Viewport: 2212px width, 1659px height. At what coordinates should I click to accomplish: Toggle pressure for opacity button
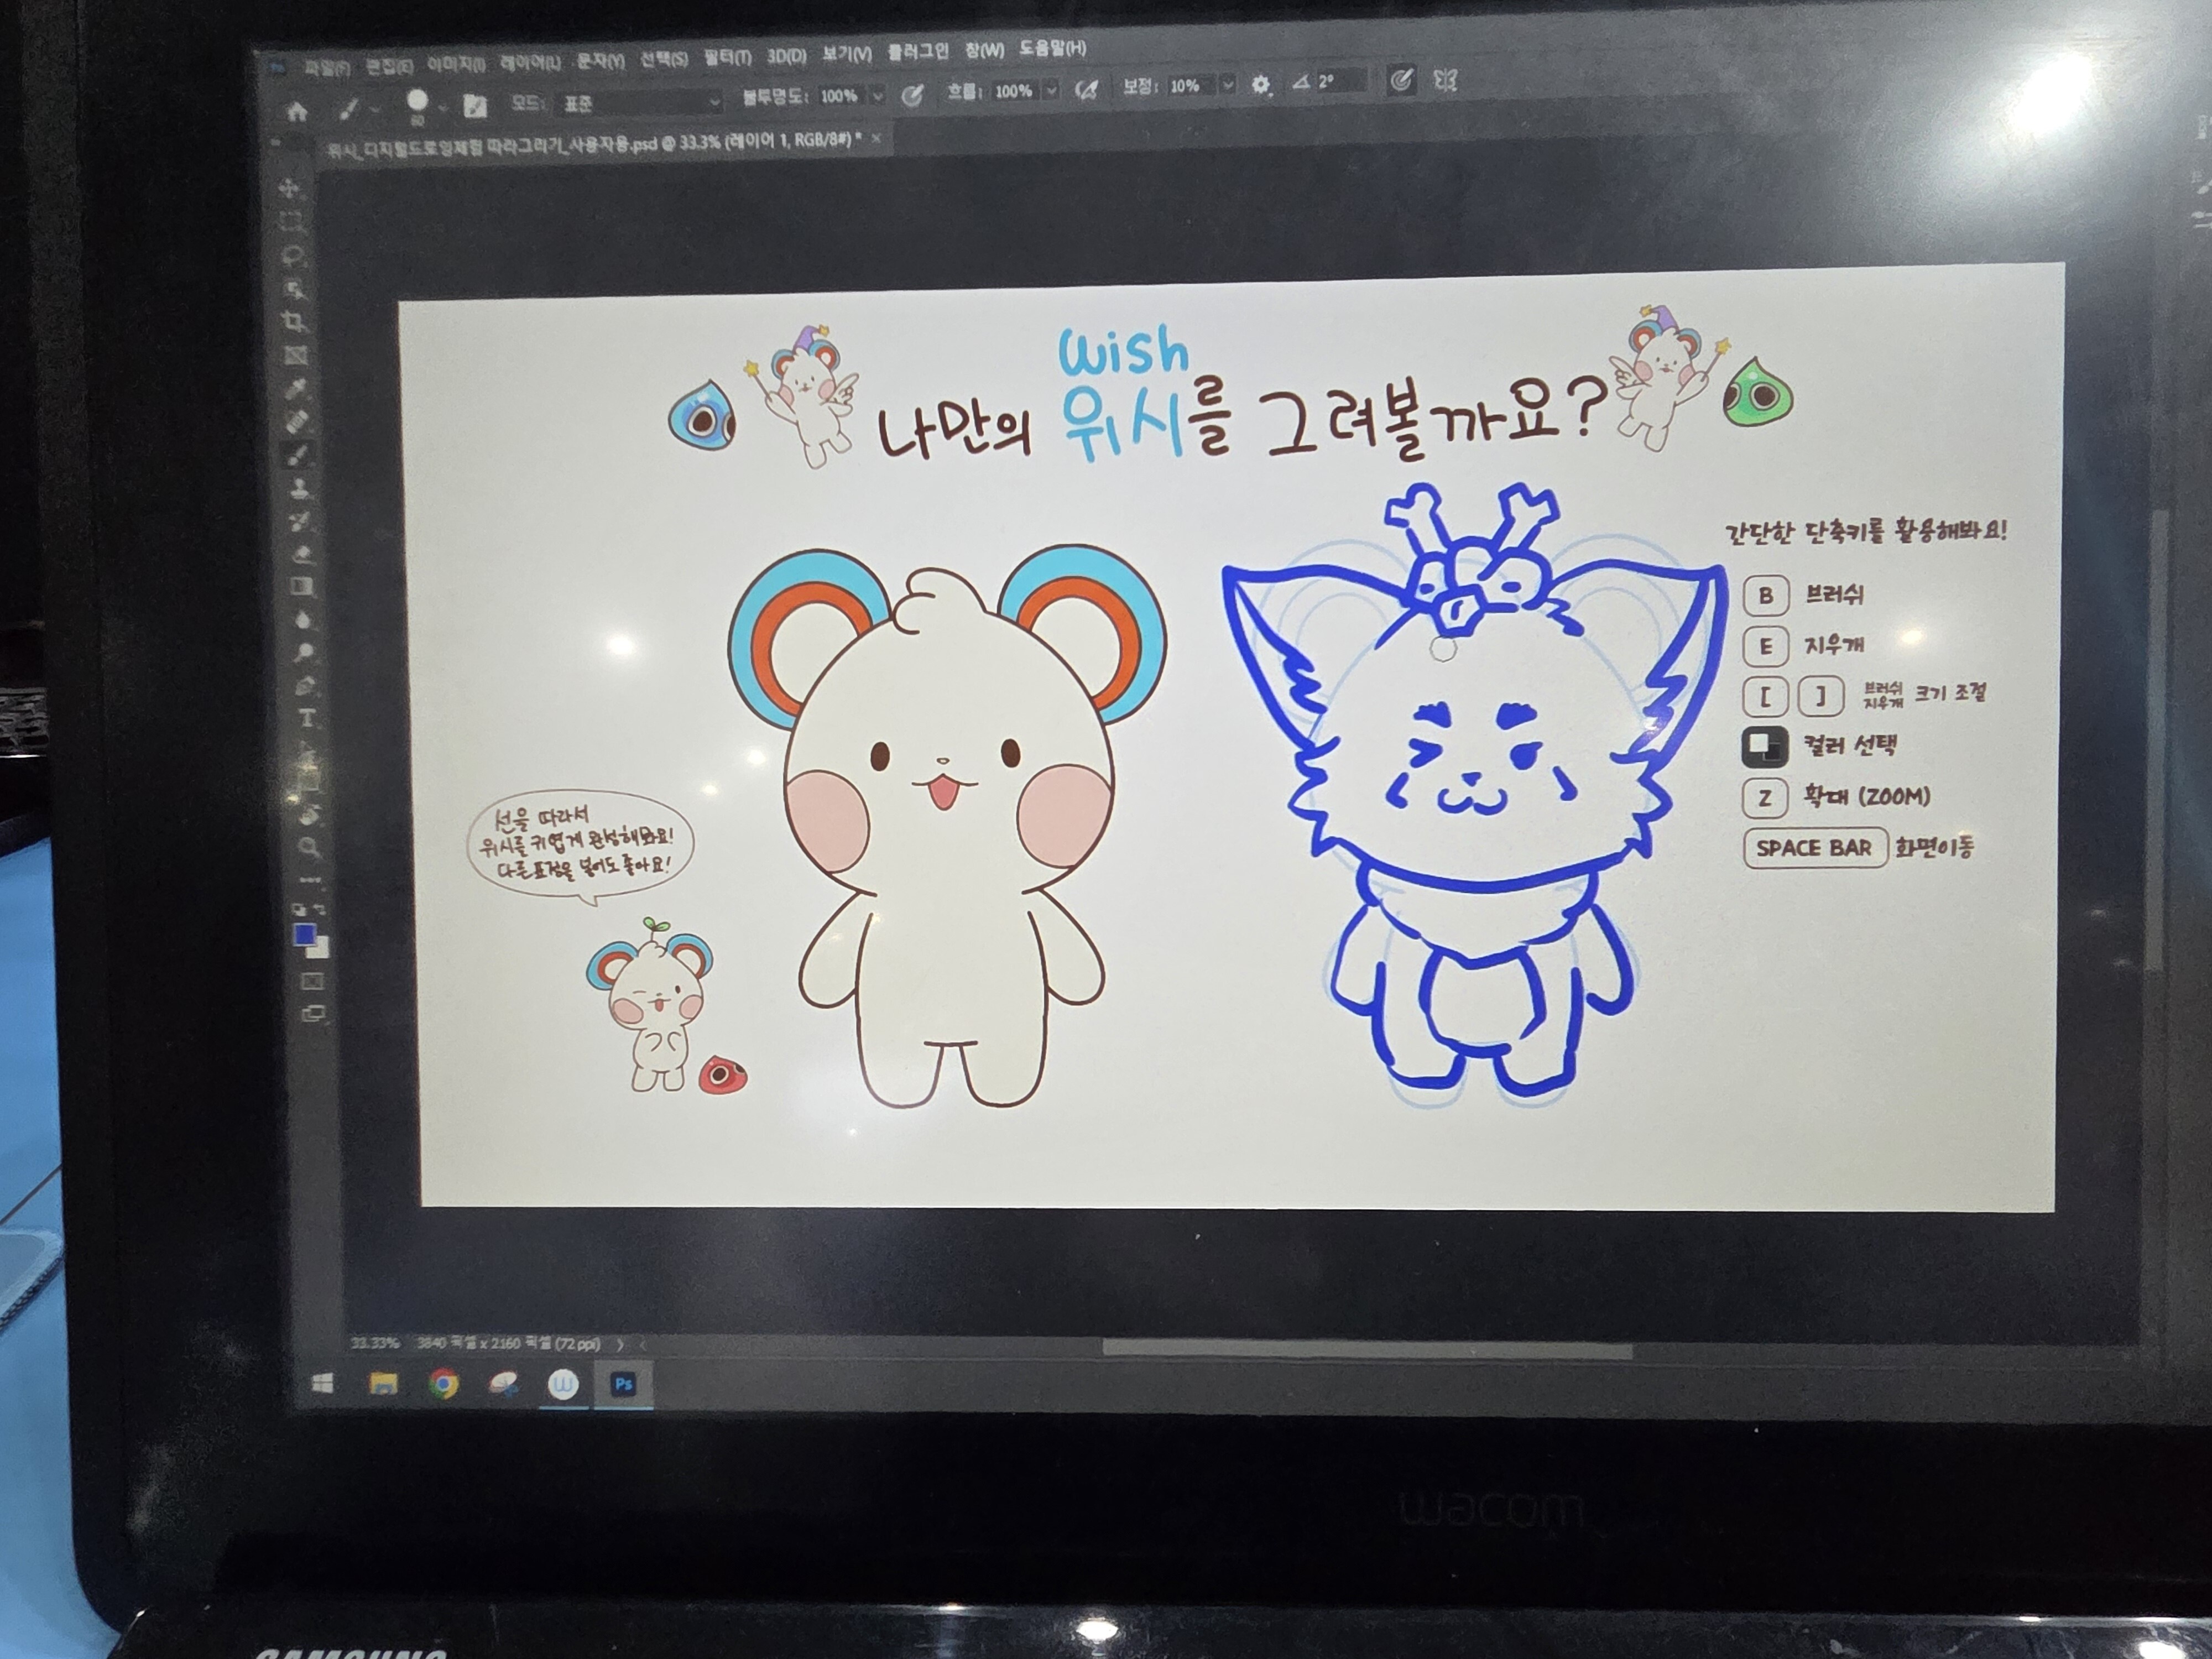coord(912,96)
